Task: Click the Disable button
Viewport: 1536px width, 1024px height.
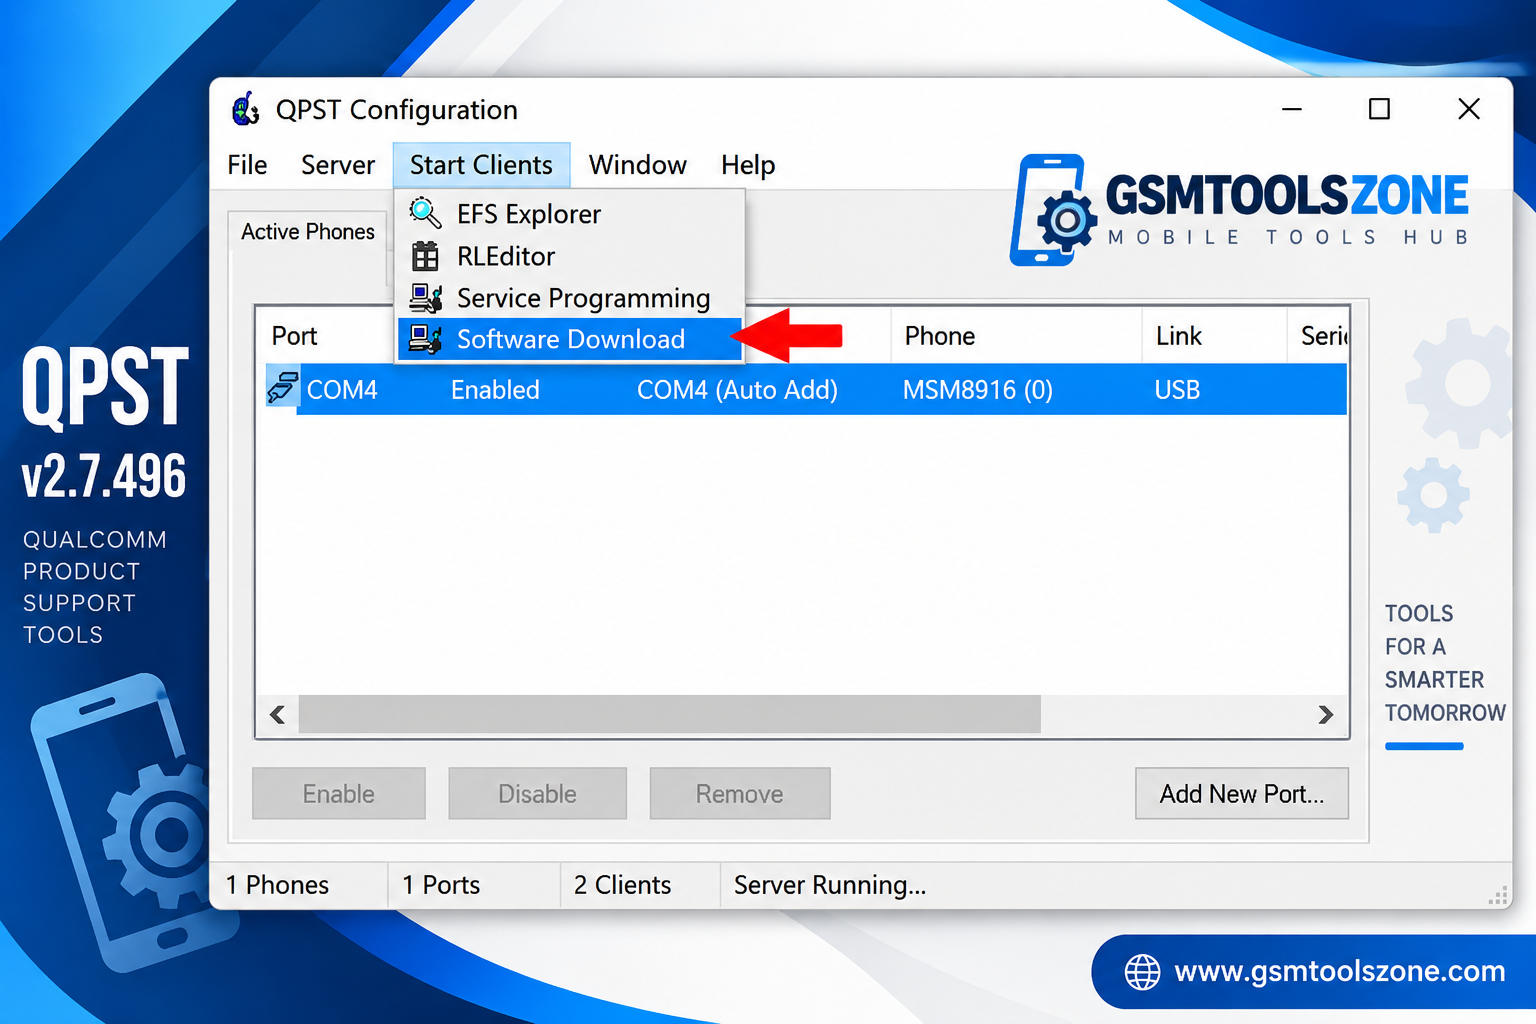Action: pyautogui.click(x=538, y=794)
